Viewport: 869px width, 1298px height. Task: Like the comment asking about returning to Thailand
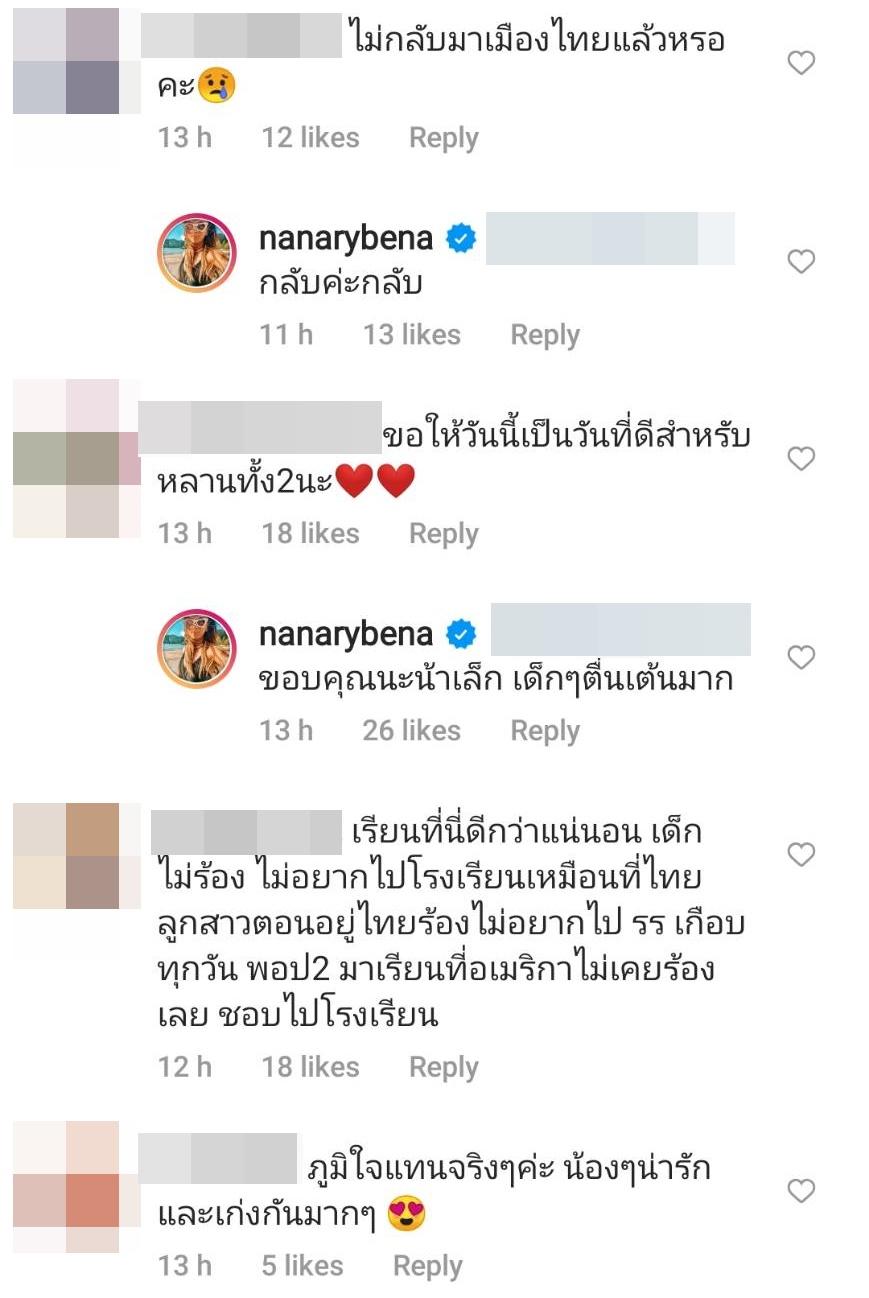(801, 63)
